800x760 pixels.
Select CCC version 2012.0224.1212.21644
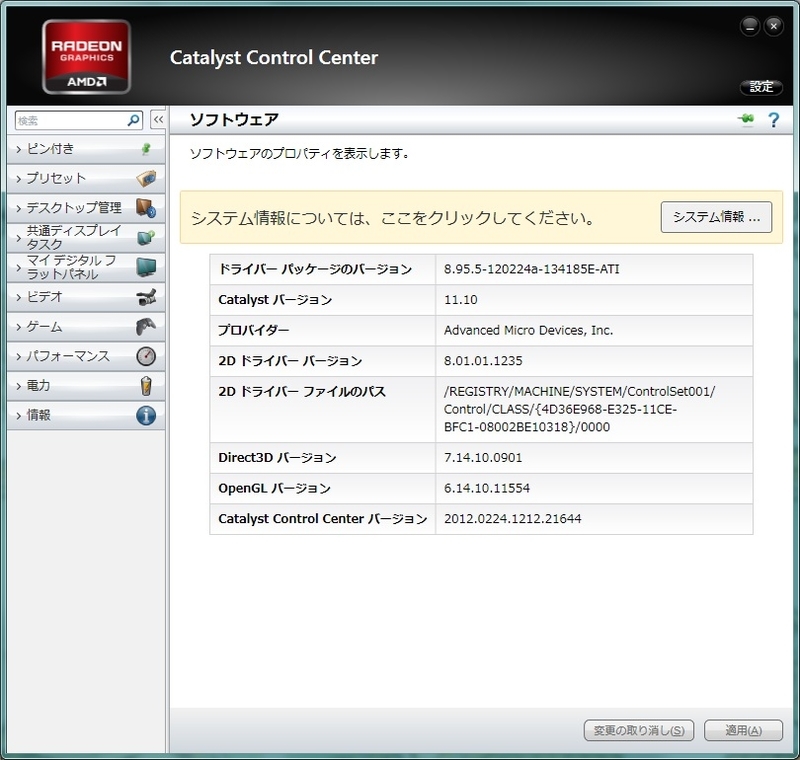click(x=512, y=519)
